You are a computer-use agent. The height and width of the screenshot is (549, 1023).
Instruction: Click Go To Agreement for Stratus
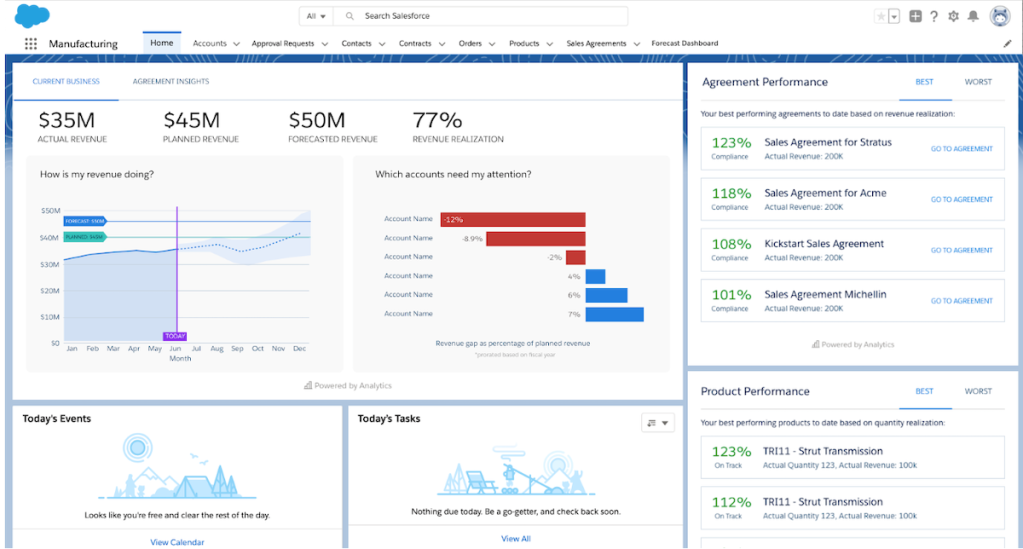[961, 149]
